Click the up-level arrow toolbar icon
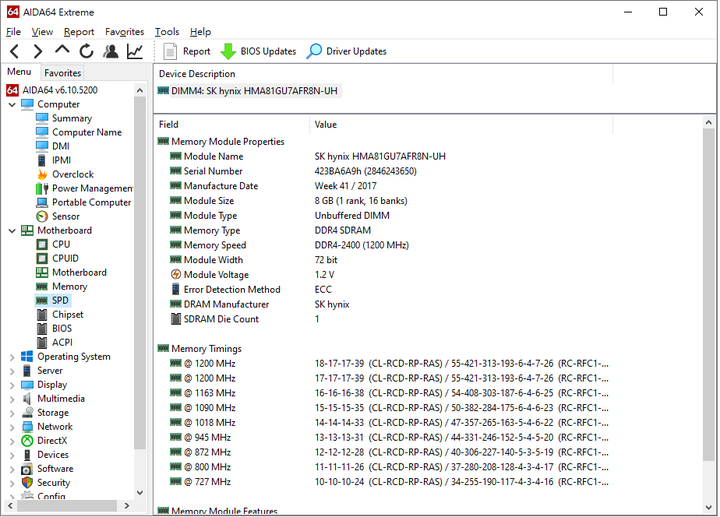 (62, 50)
